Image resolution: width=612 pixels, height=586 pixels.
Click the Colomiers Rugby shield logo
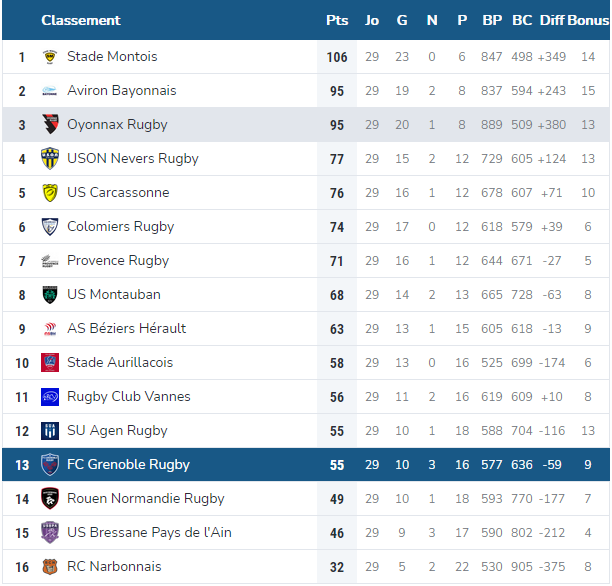click(x=50, y=226)
